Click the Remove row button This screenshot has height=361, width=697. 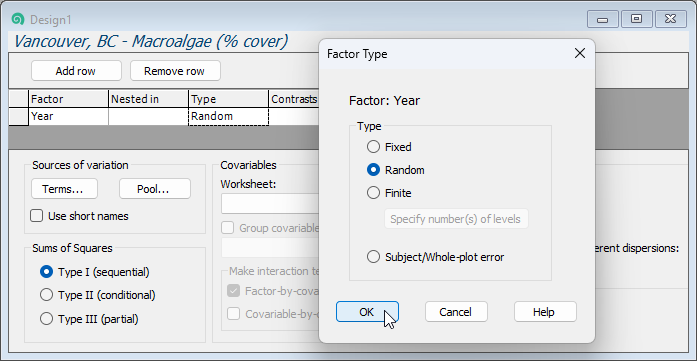pos(175,71)
